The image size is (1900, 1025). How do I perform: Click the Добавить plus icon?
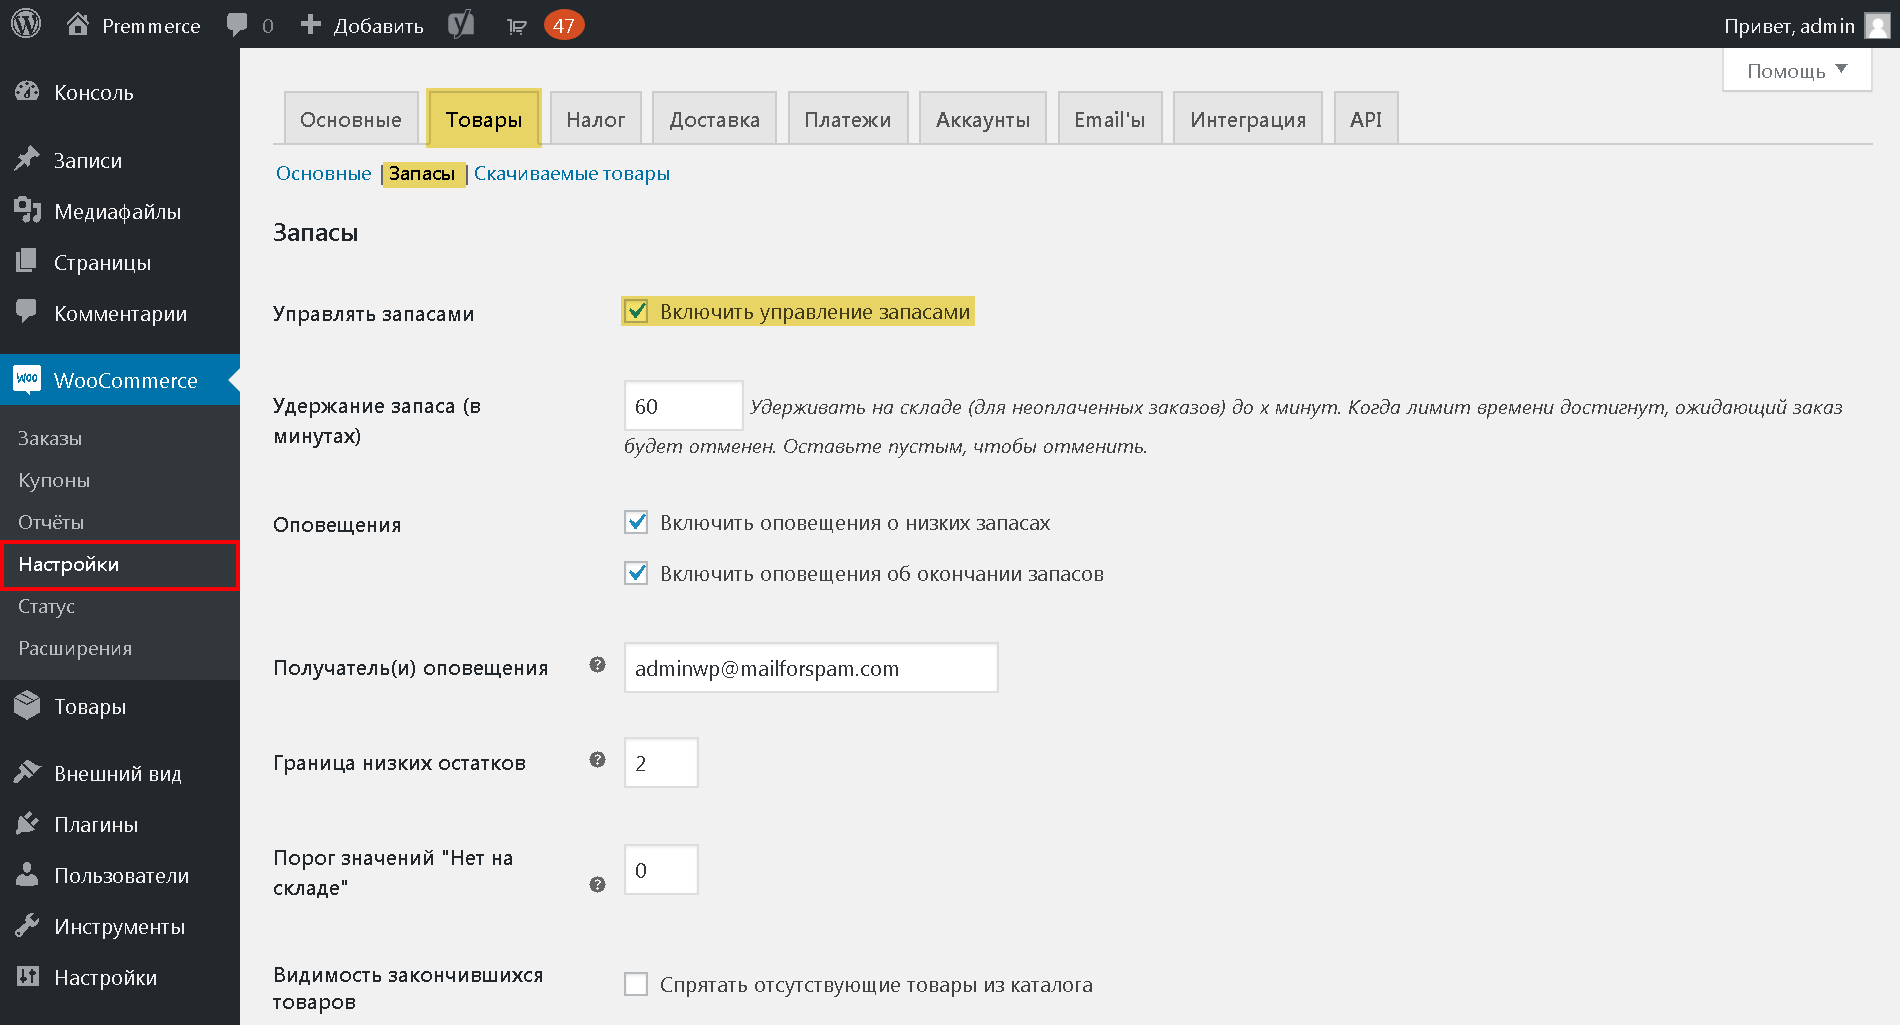(x=311, y=24)
